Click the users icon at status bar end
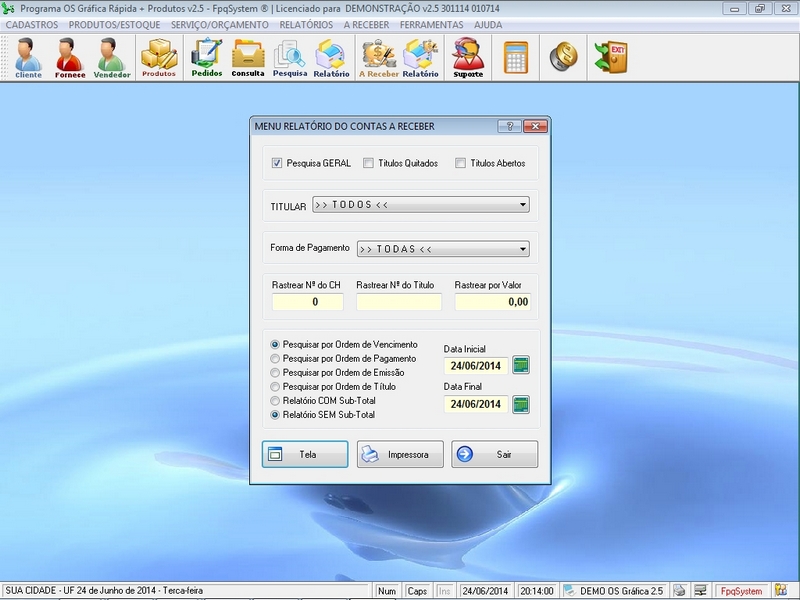The image size is (800, 600). 781,590
